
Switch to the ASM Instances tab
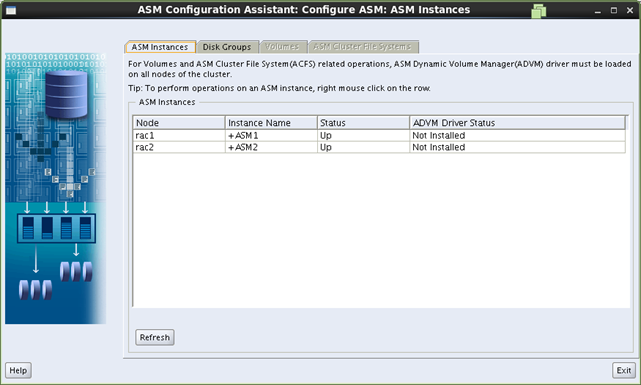click(160, 47)
